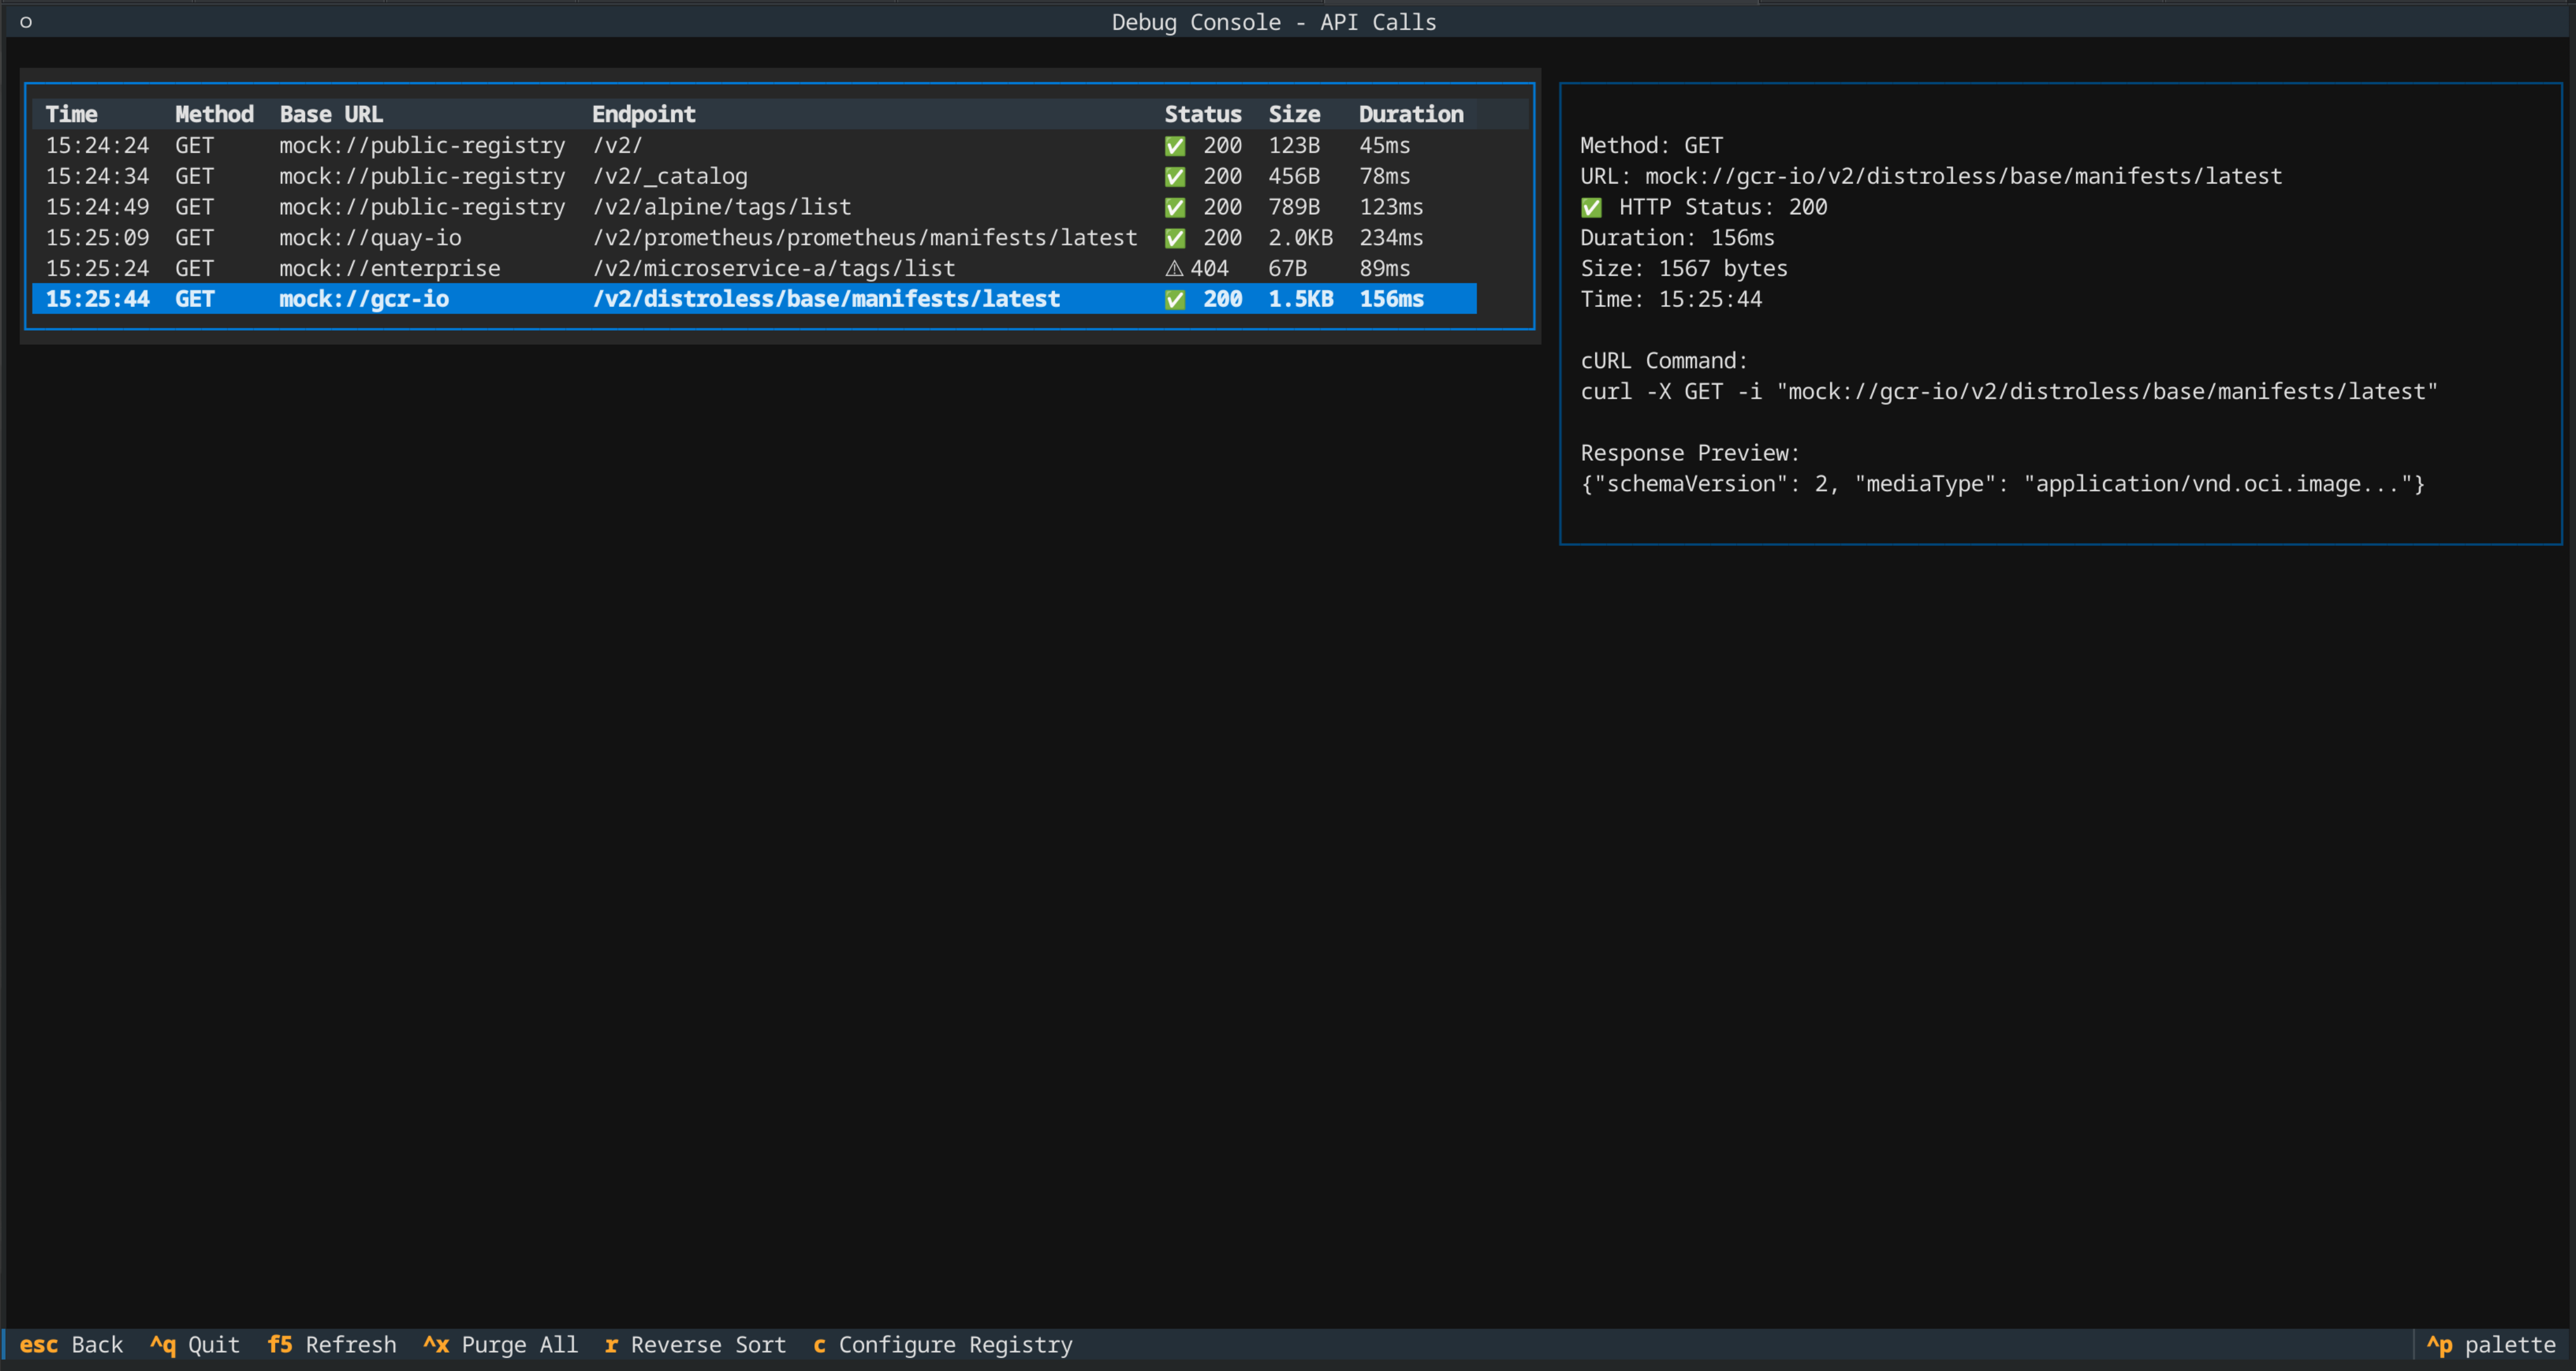Click Refresh to reload API calls
This screenshot has height=1371, width=2576.
331,1345
